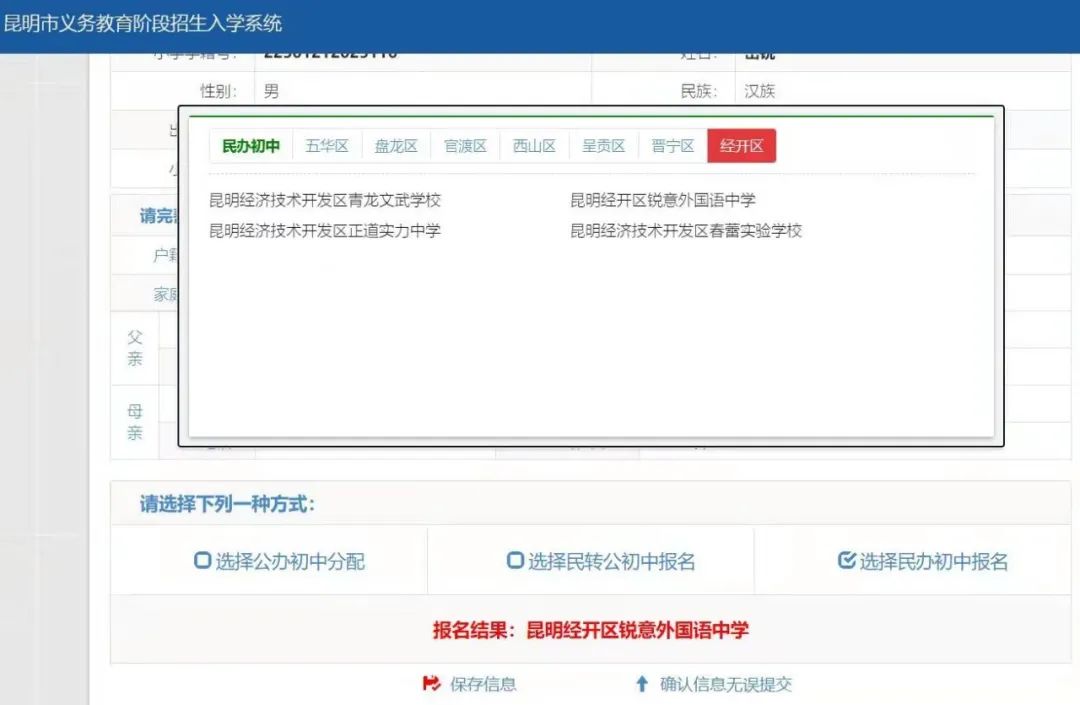The width and height of the screenshot is (1080, 705).
Task: Click the 请选择下列一种方式 heading
Action: [x=227, y=504]
